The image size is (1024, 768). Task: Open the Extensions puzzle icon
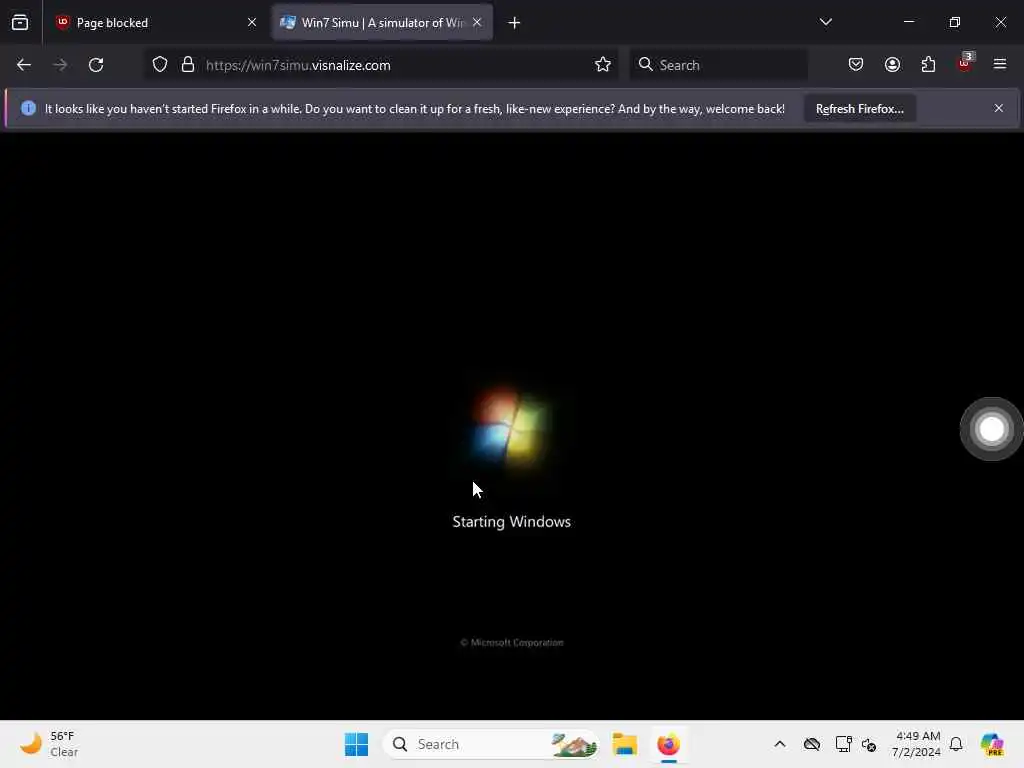click(x=928, y=65)
